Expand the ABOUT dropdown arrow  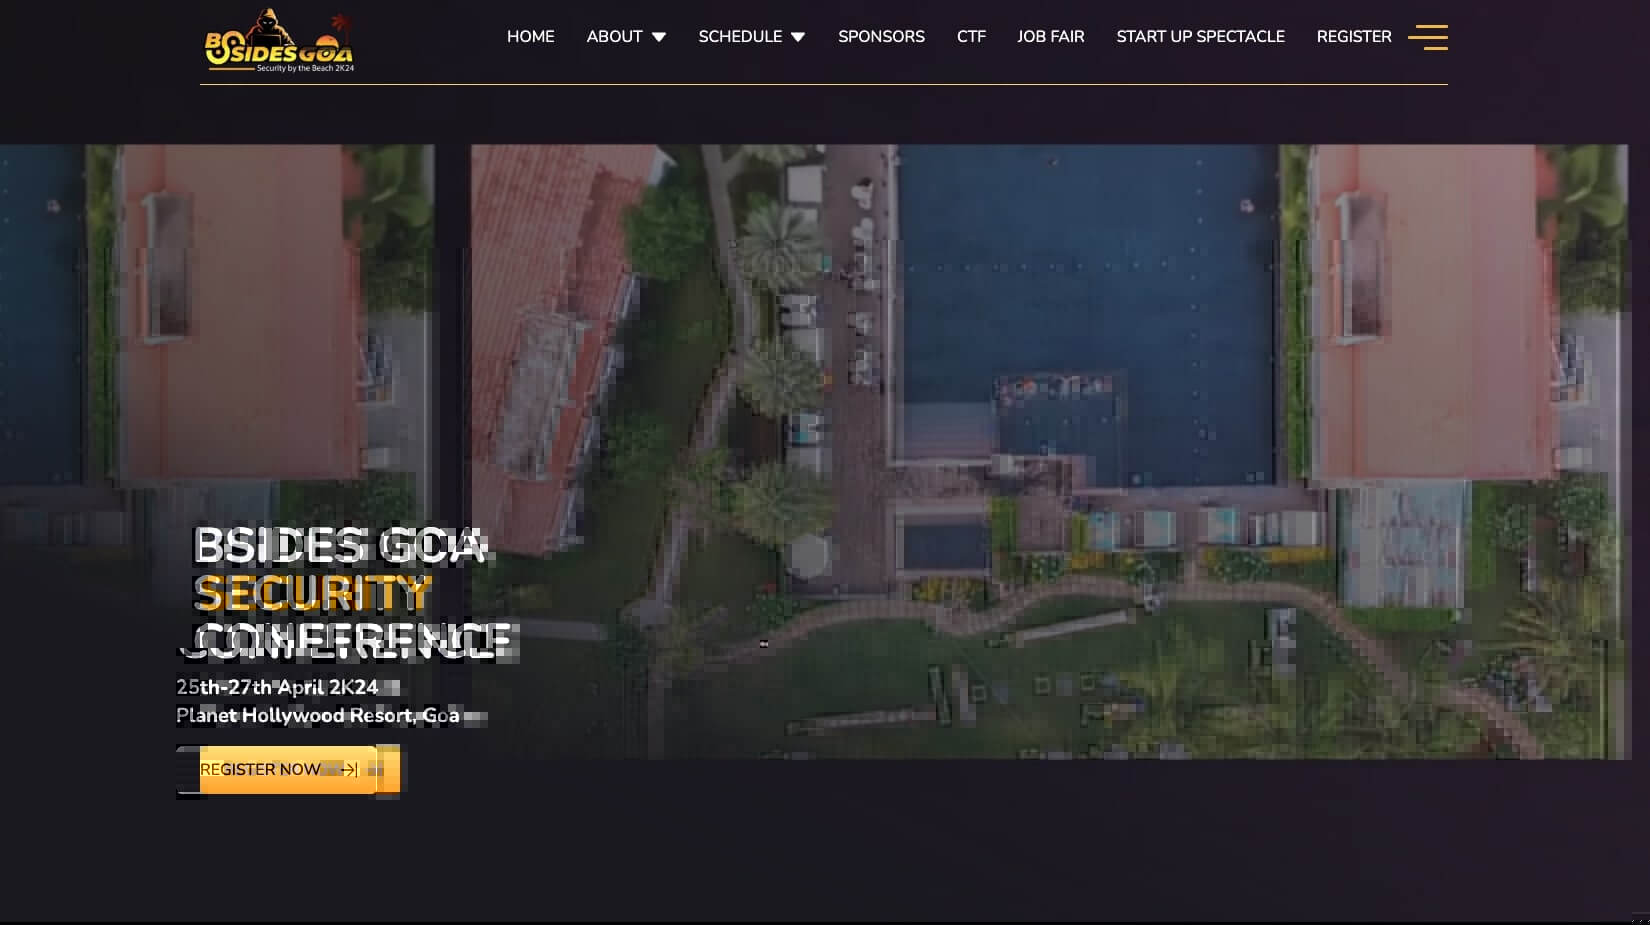click(x=659, y=37)
